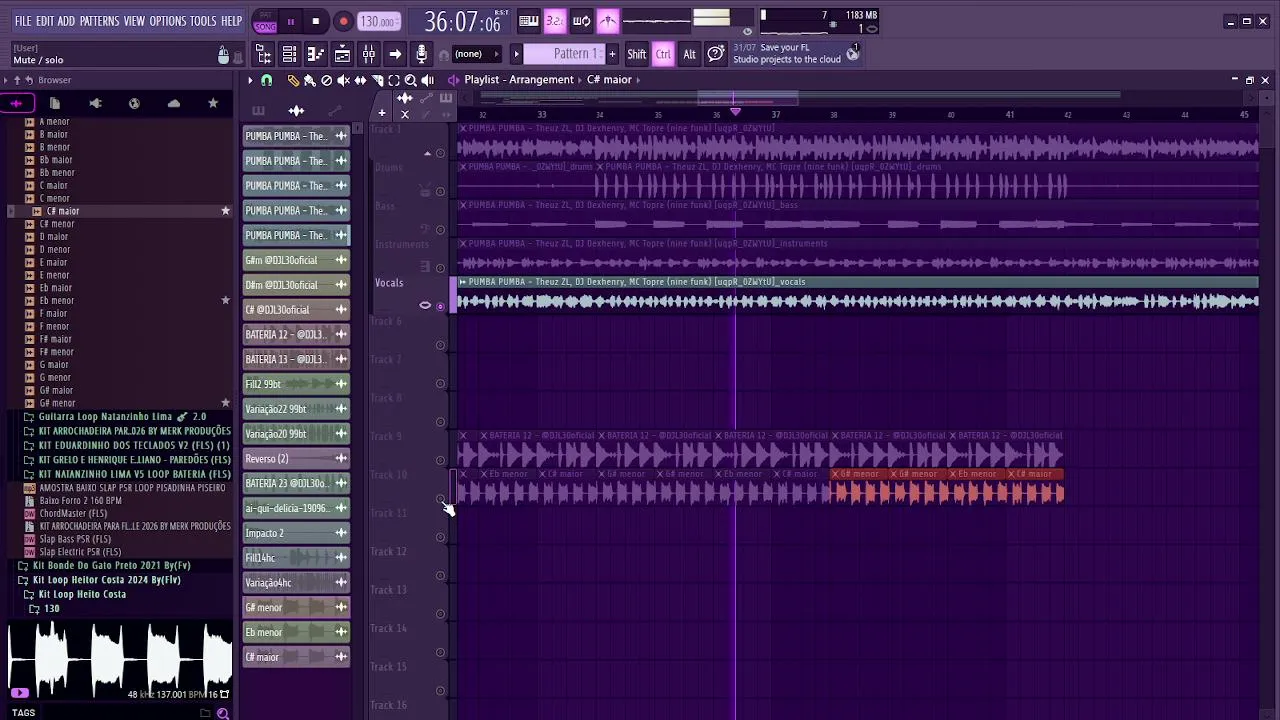
Task: Mute the Vocals track
Action: [x=440, y=306]
